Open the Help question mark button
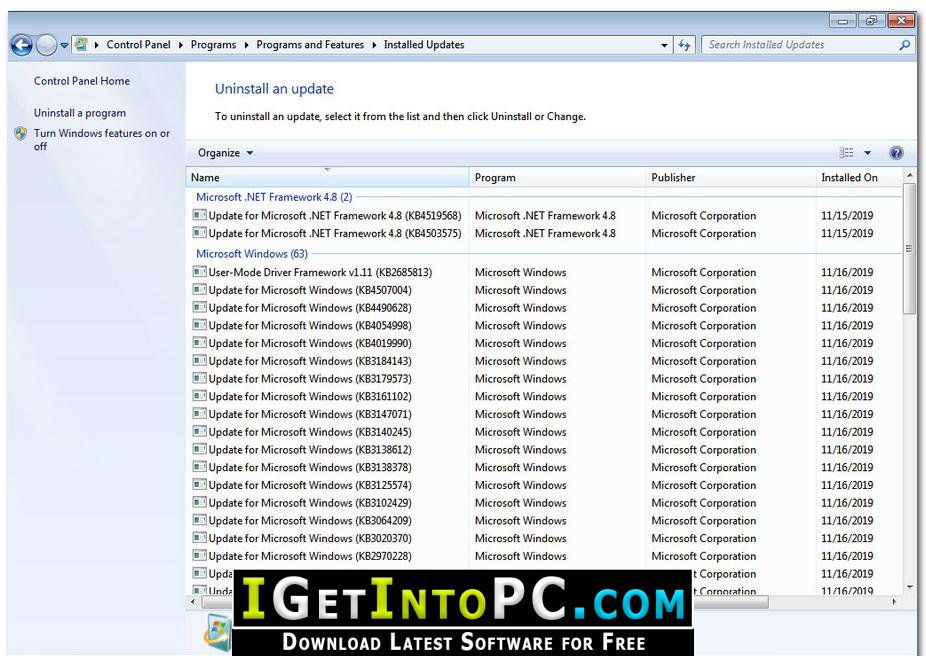 (x=896, y=153)
